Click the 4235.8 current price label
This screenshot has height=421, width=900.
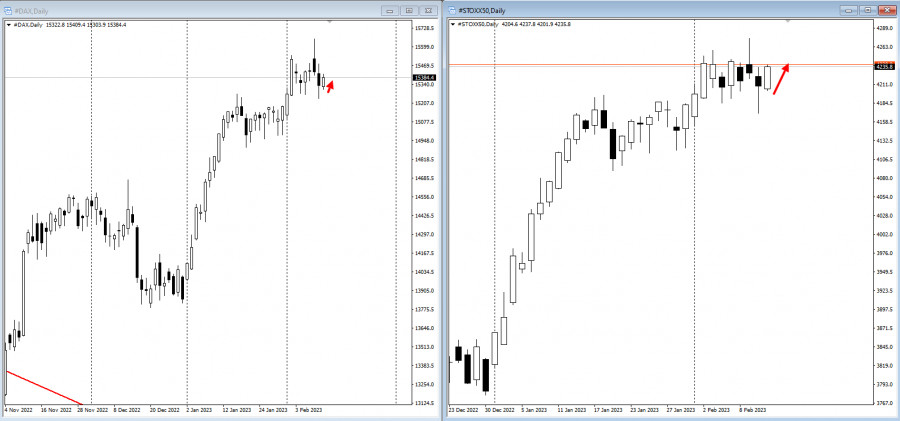point(883,66)
